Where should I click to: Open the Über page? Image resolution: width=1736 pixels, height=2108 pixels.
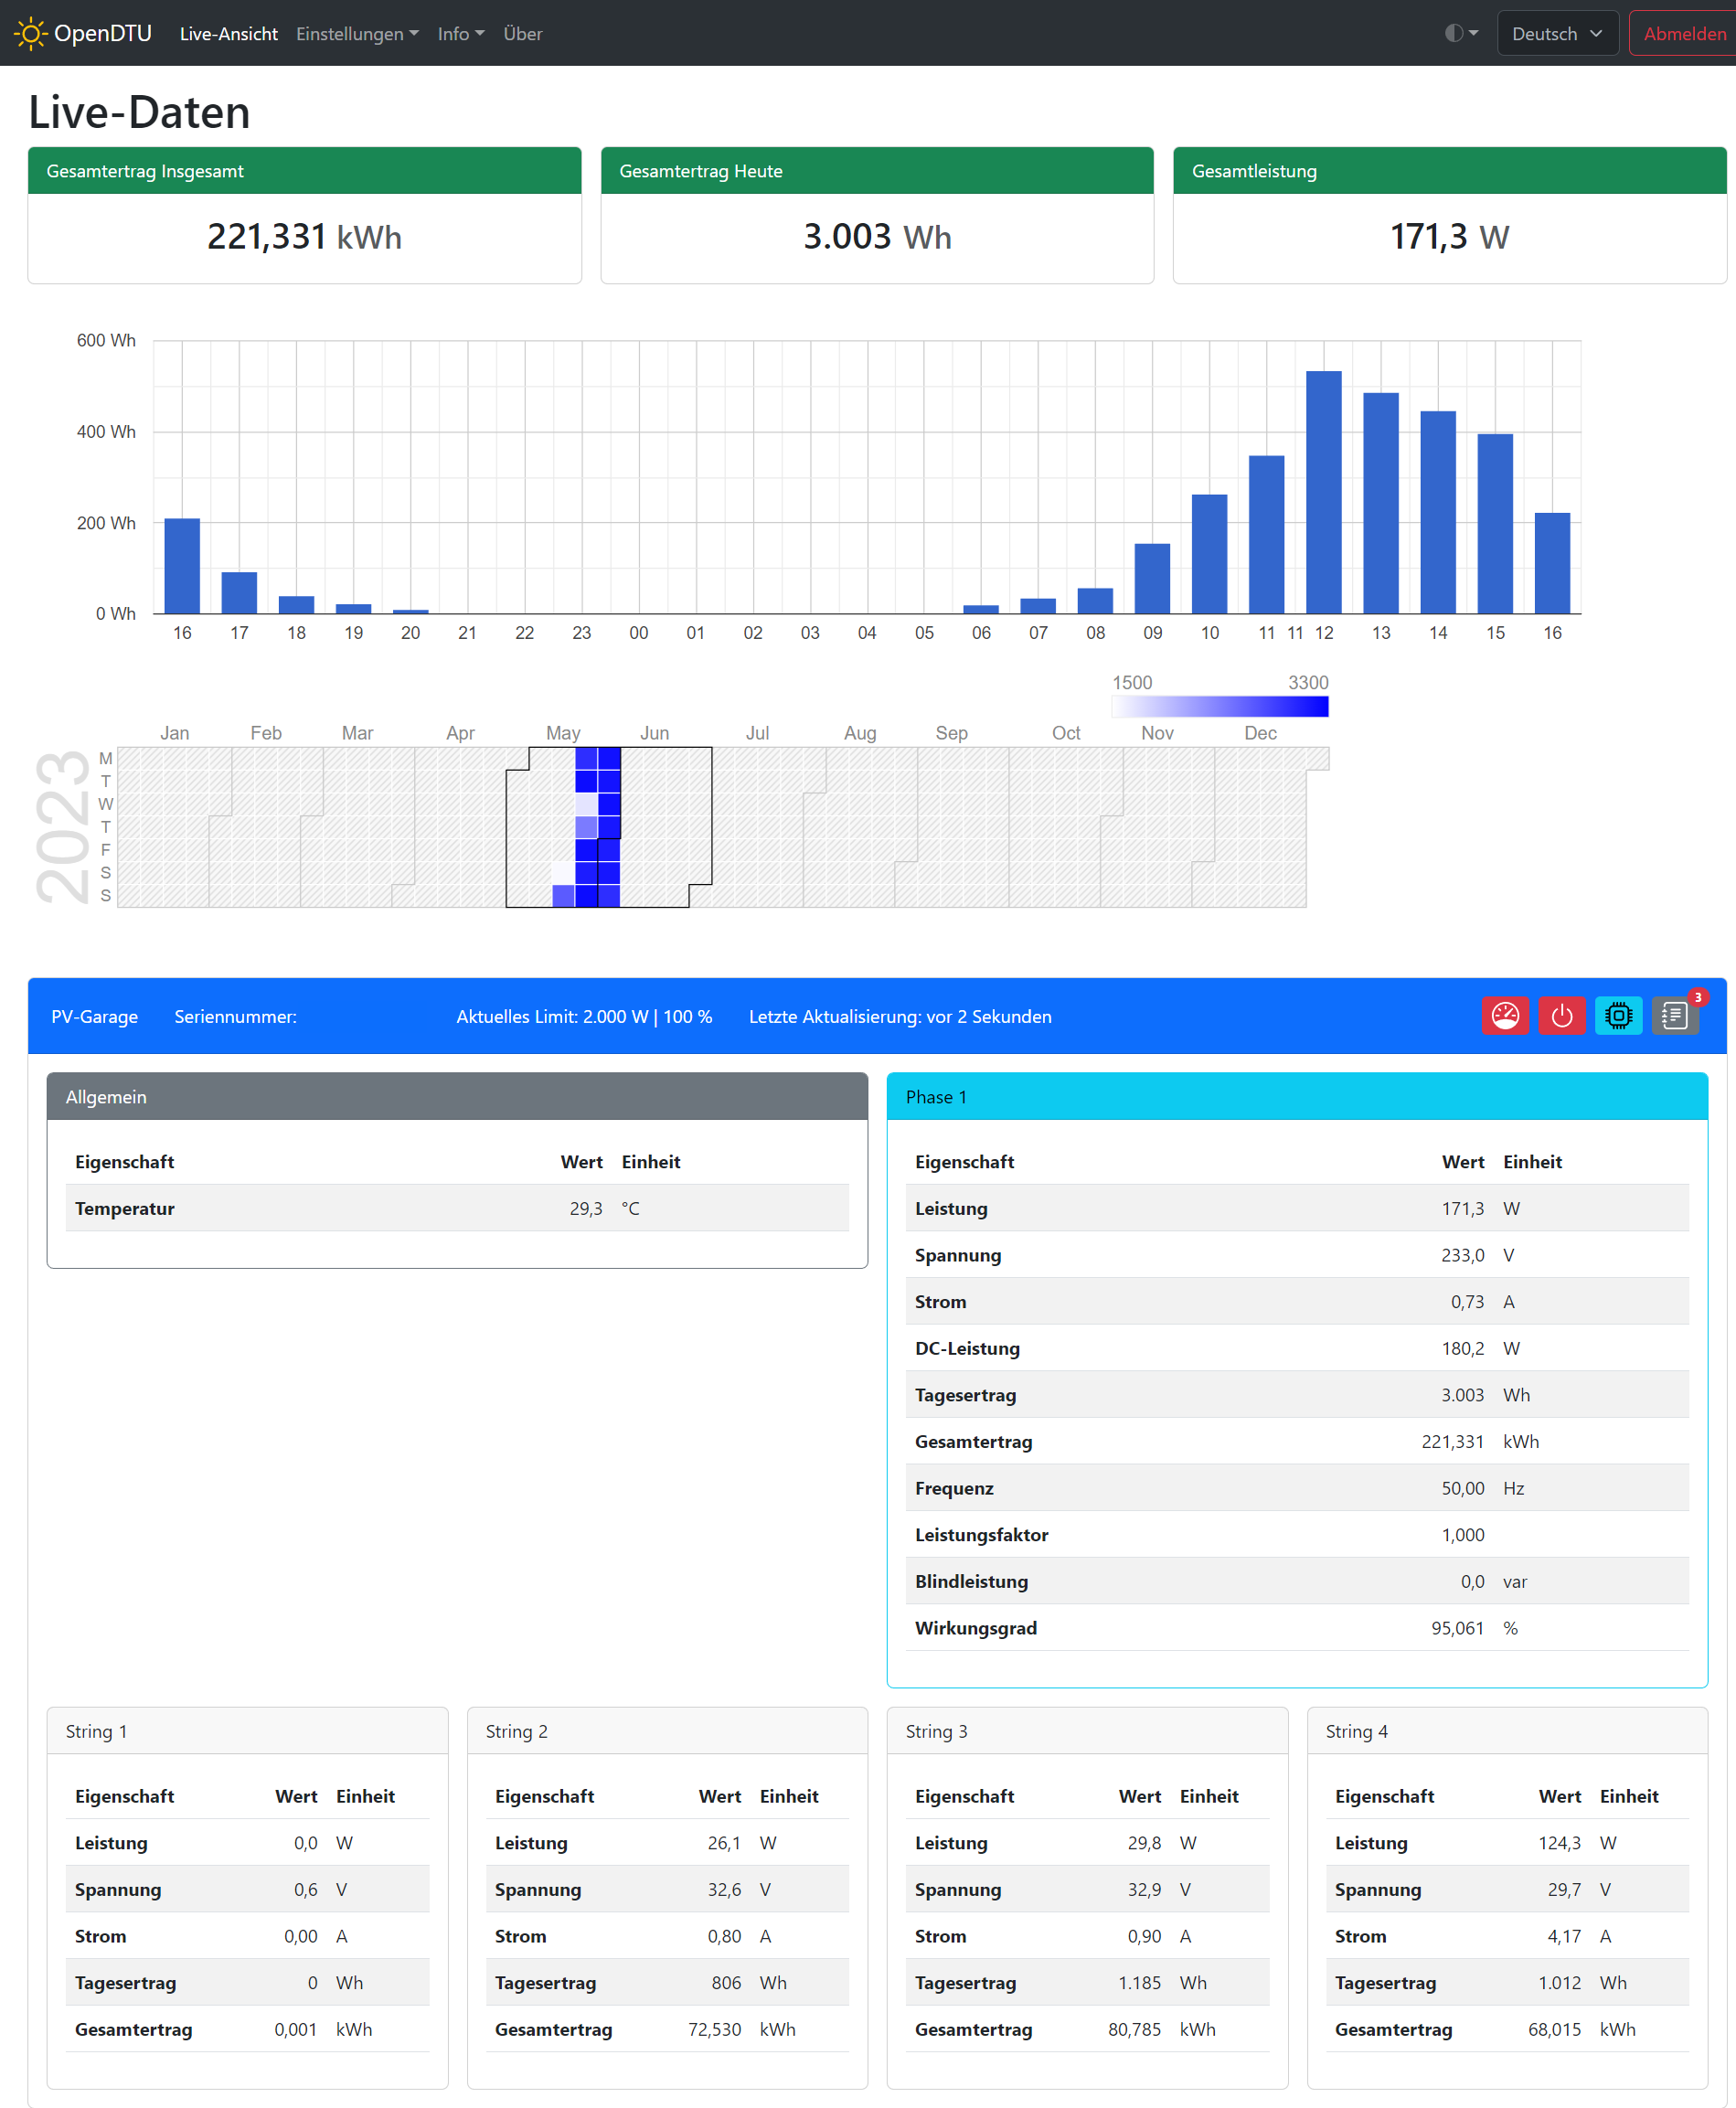(522, 33)
